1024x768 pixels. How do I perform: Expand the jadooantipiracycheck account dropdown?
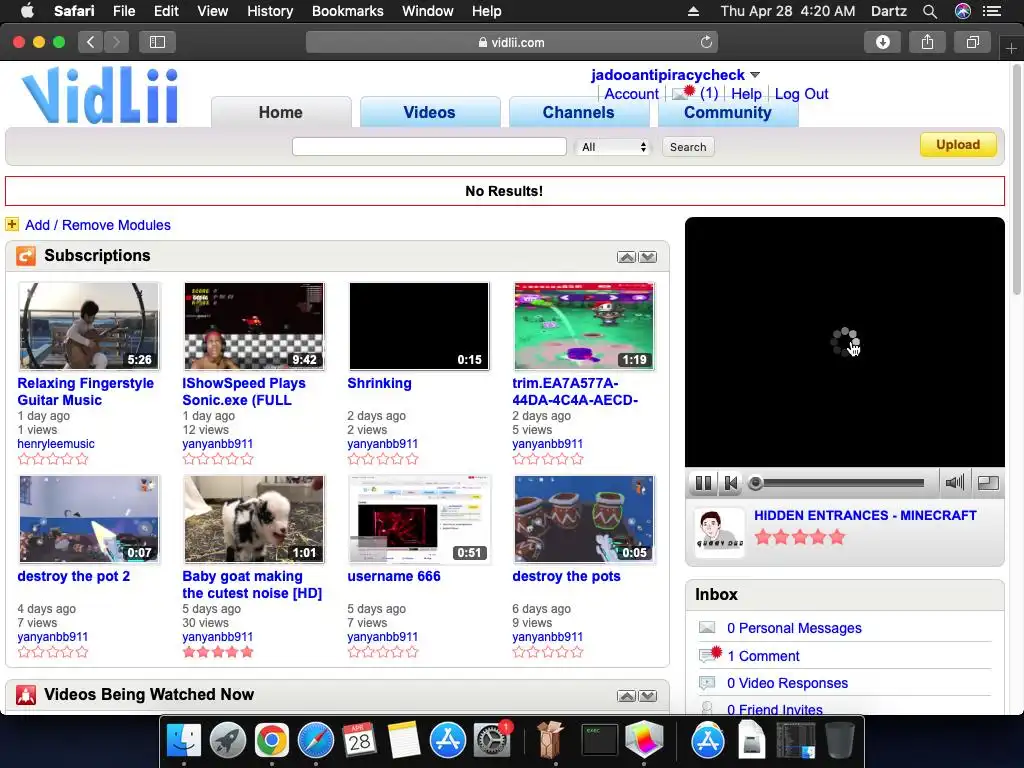(x=755, y=75)
